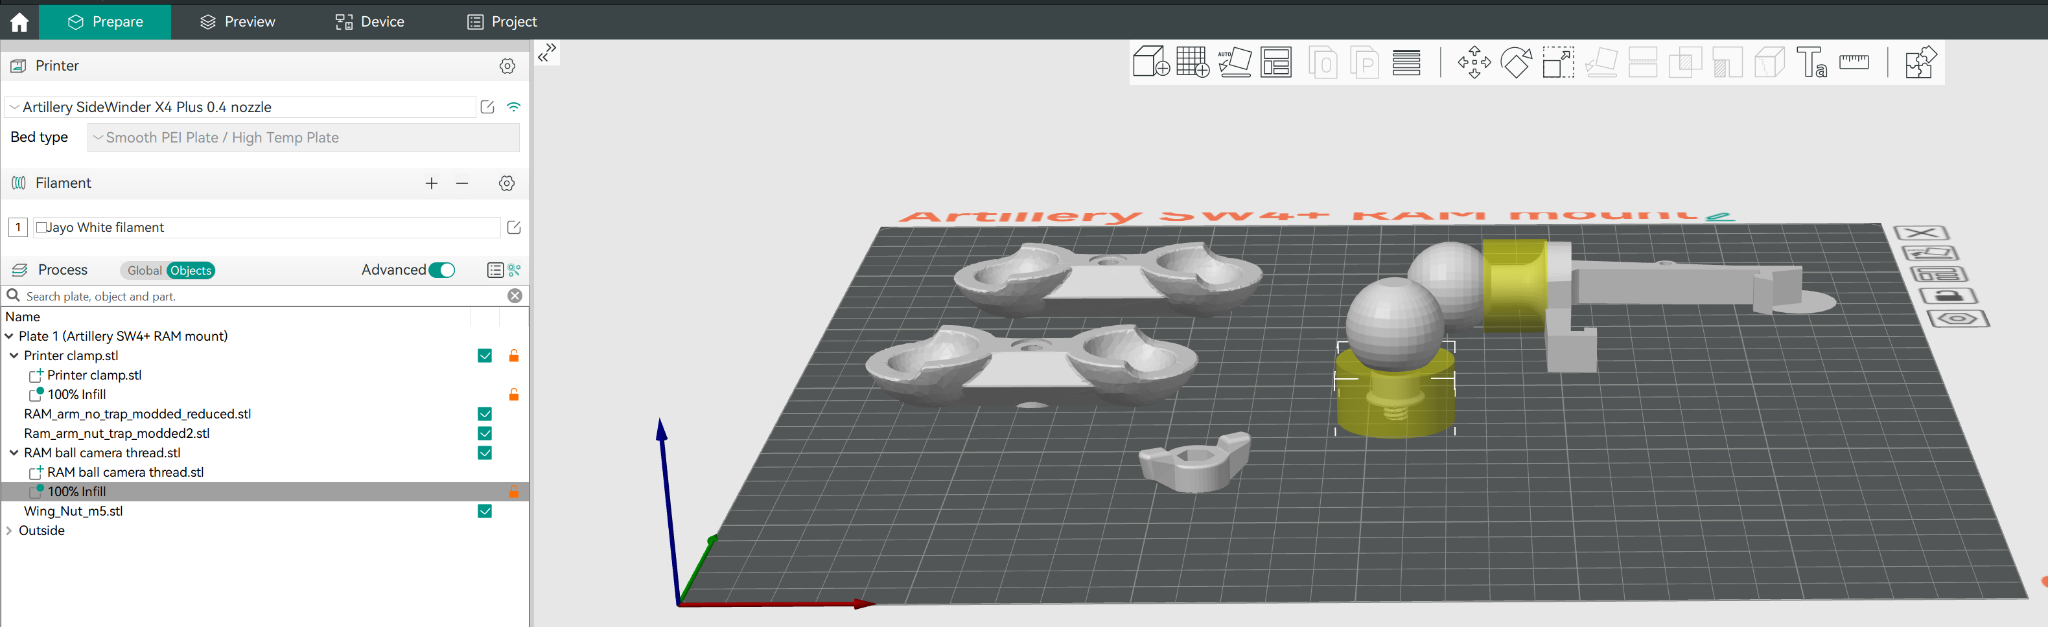Click the Lay on face tool
Screen dimensions: 2048x627
pos(1601,62)
